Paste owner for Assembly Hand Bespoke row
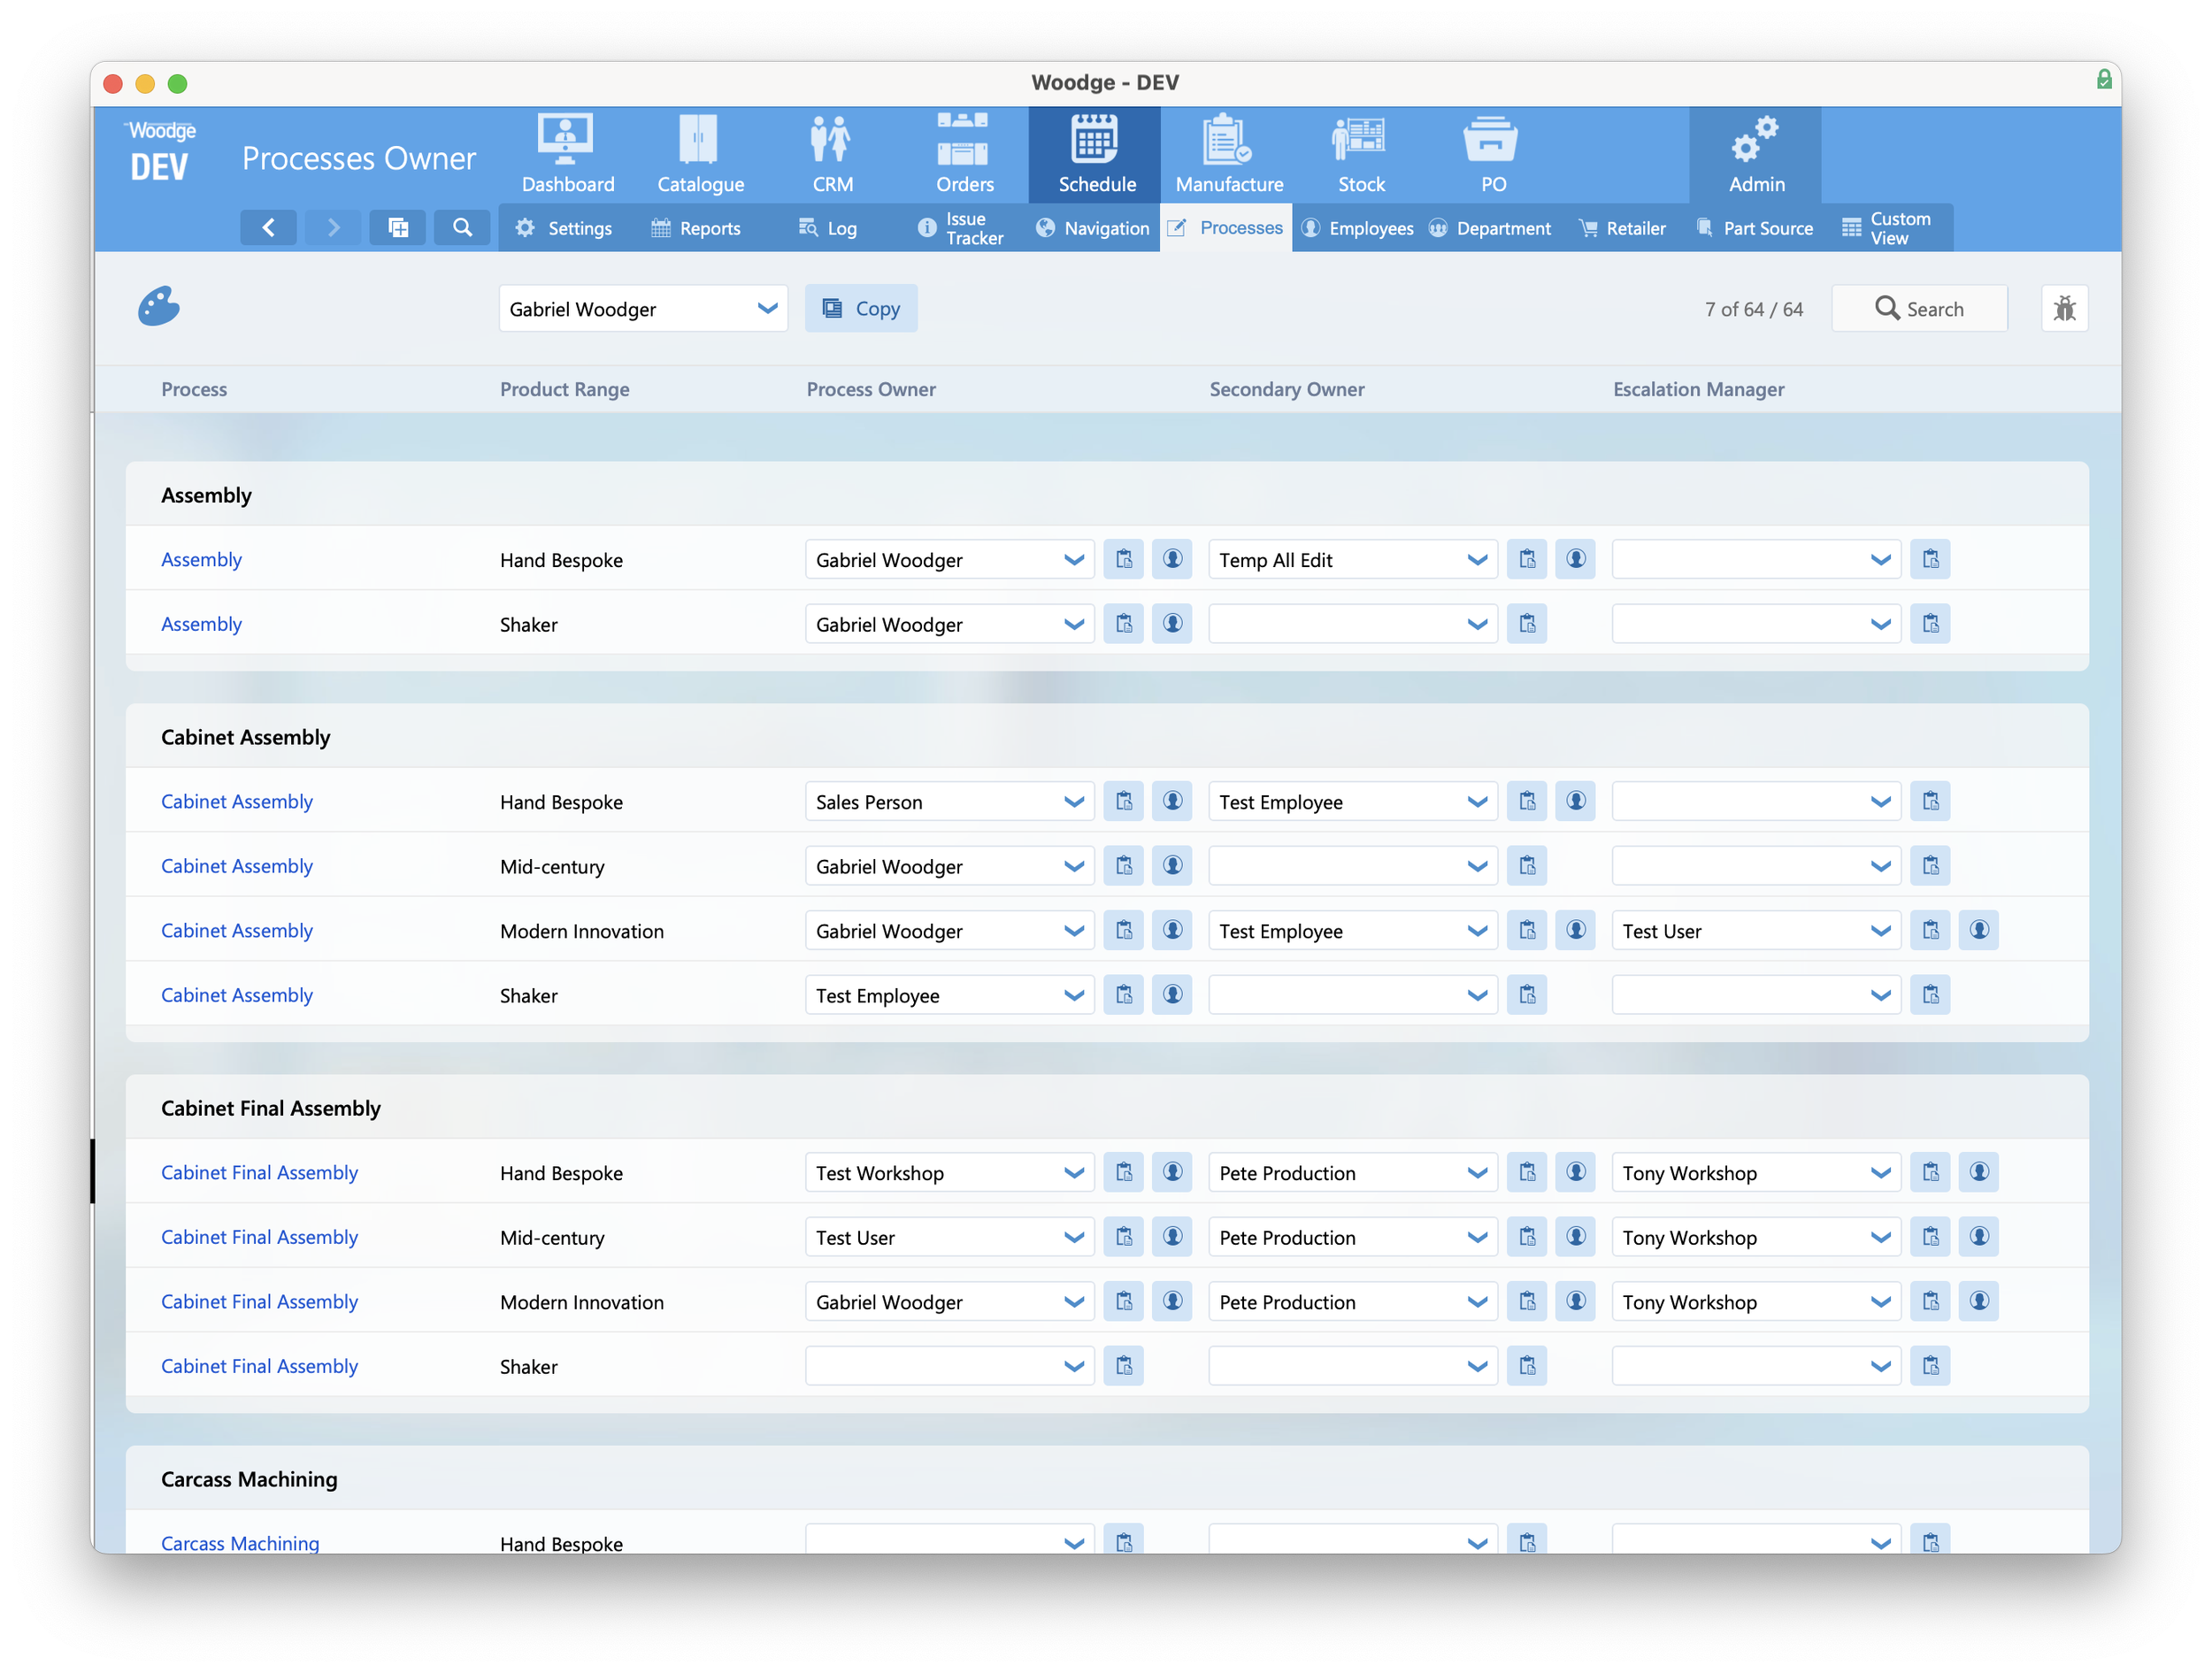 1124,559
